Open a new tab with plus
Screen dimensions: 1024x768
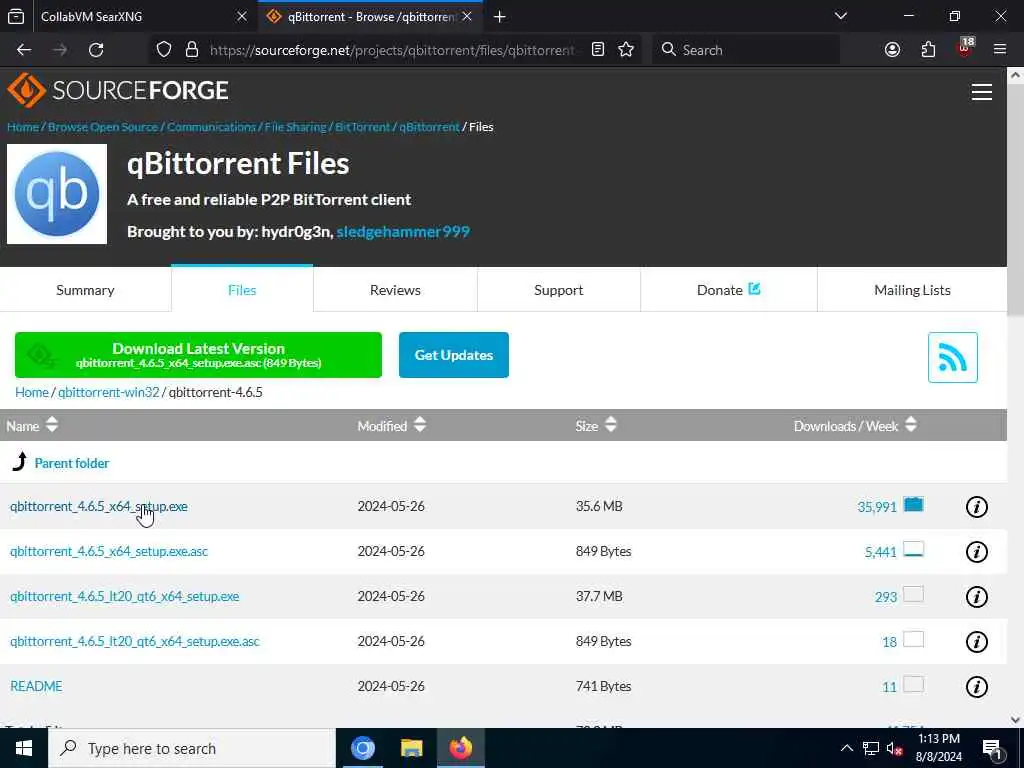500,17
